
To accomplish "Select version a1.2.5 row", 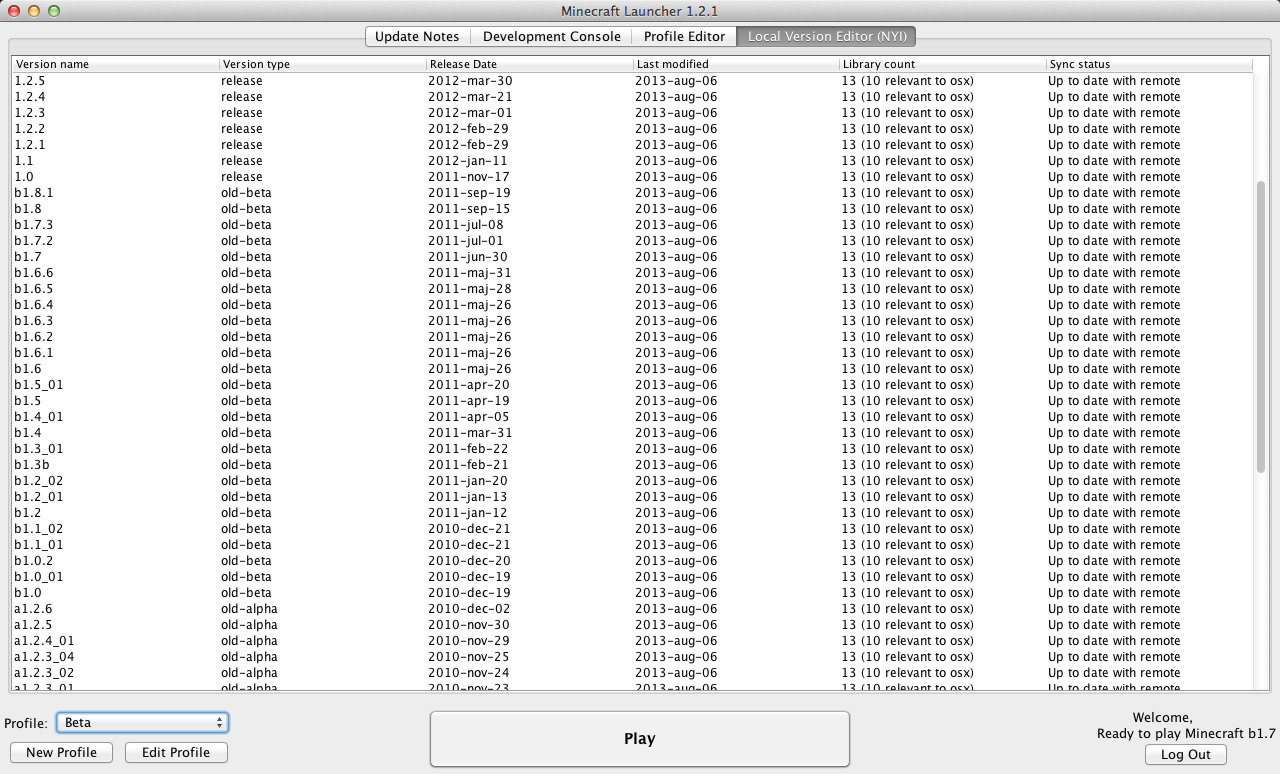I will click(633, 625).
